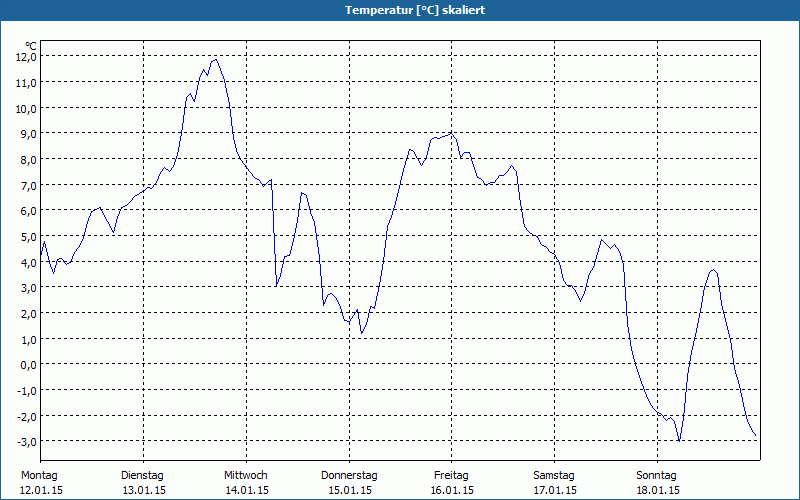Select the '10,0' y-axis label
Image resolution: width=800 pixels, height=500 pixels.
pyautogui.click(x=26, y=108)
